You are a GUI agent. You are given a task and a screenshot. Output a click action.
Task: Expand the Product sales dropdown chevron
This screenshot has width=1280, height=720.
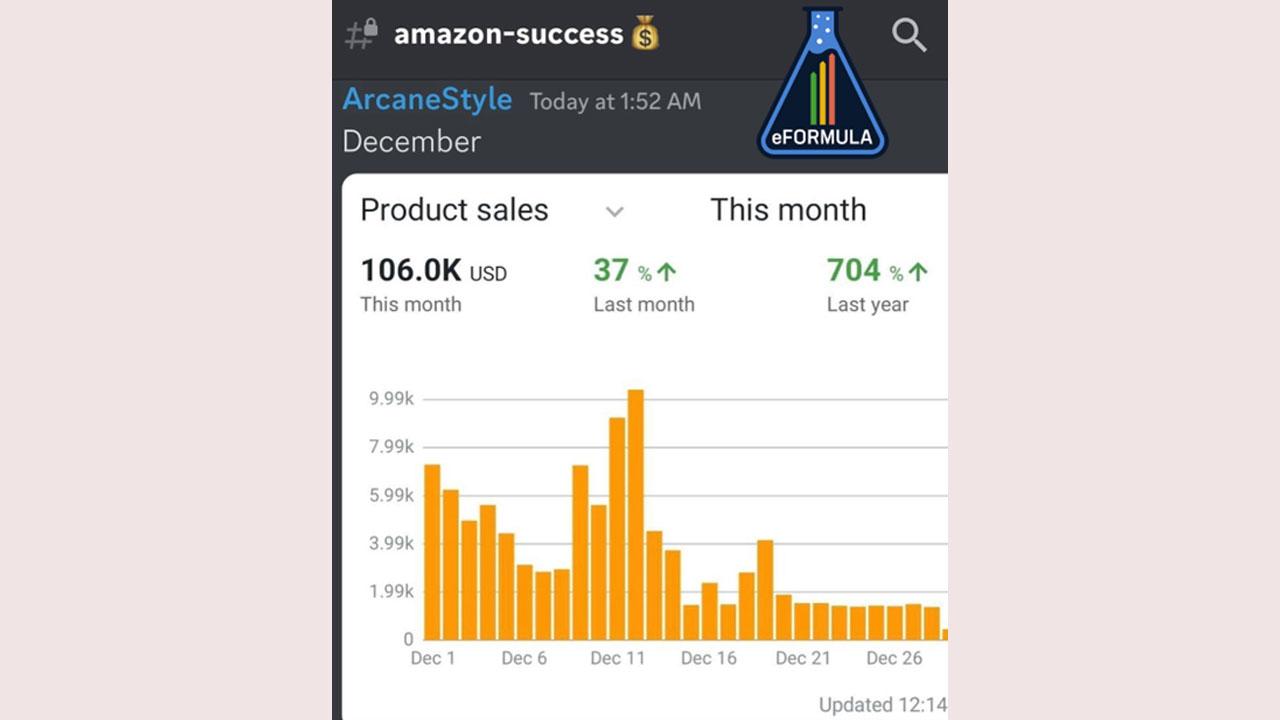pos(615,211)
